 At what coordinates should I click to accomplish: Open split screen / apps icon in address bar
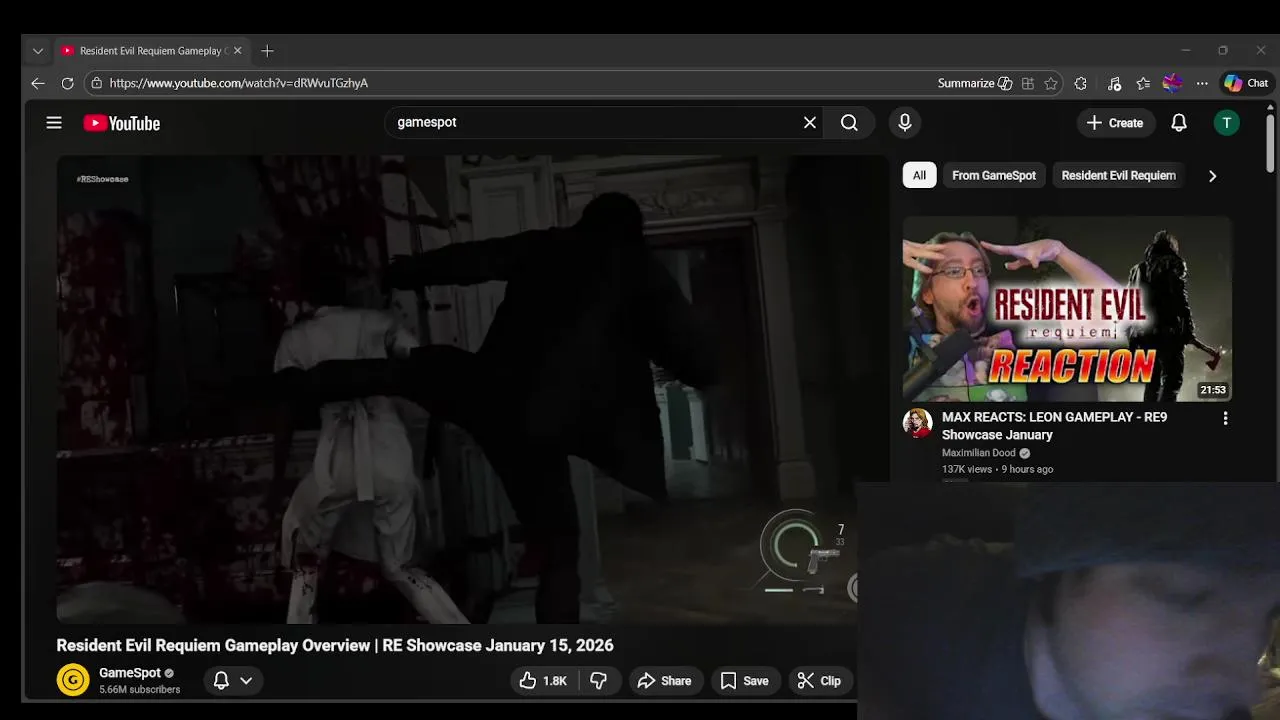[x=1028, y=83]
